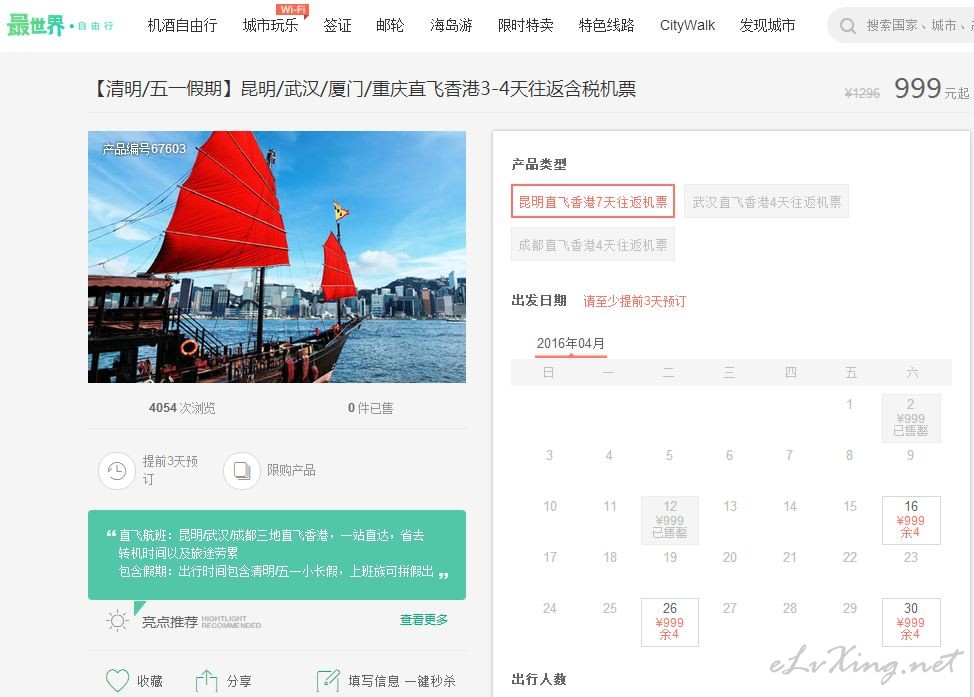
Task: Select 特色线路 in the navigation
Action: tap(606, 25)
